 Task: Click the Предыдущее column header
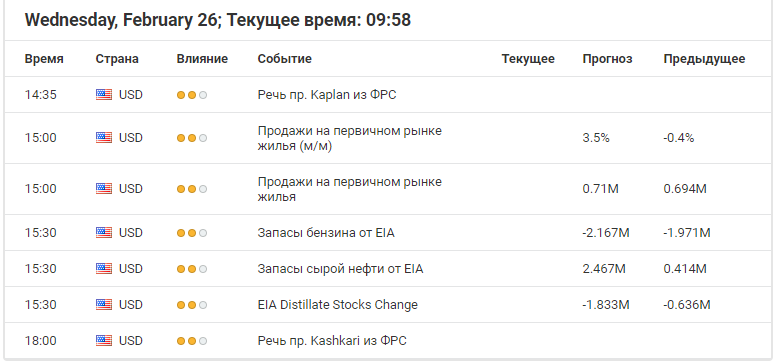704,59
